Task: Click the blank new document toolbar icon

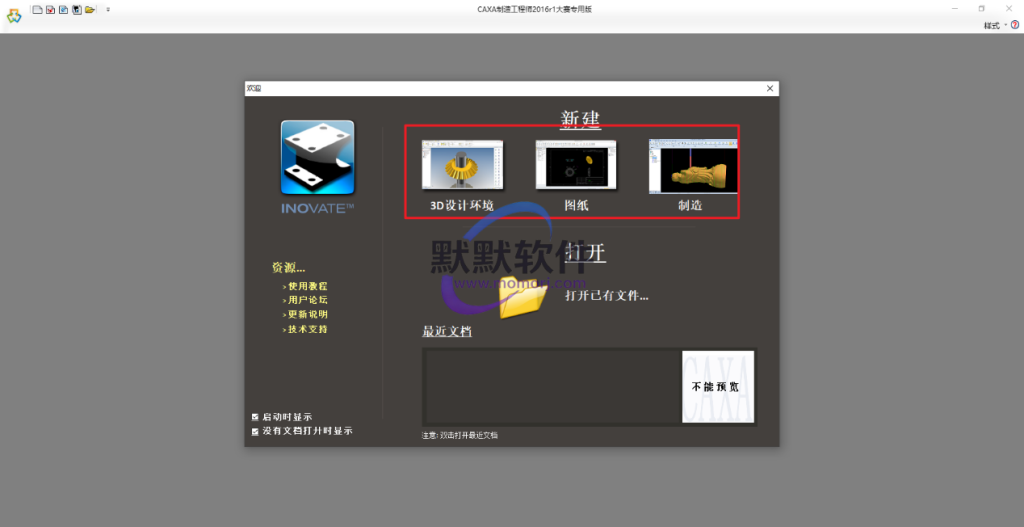Action: coord(37,9)
